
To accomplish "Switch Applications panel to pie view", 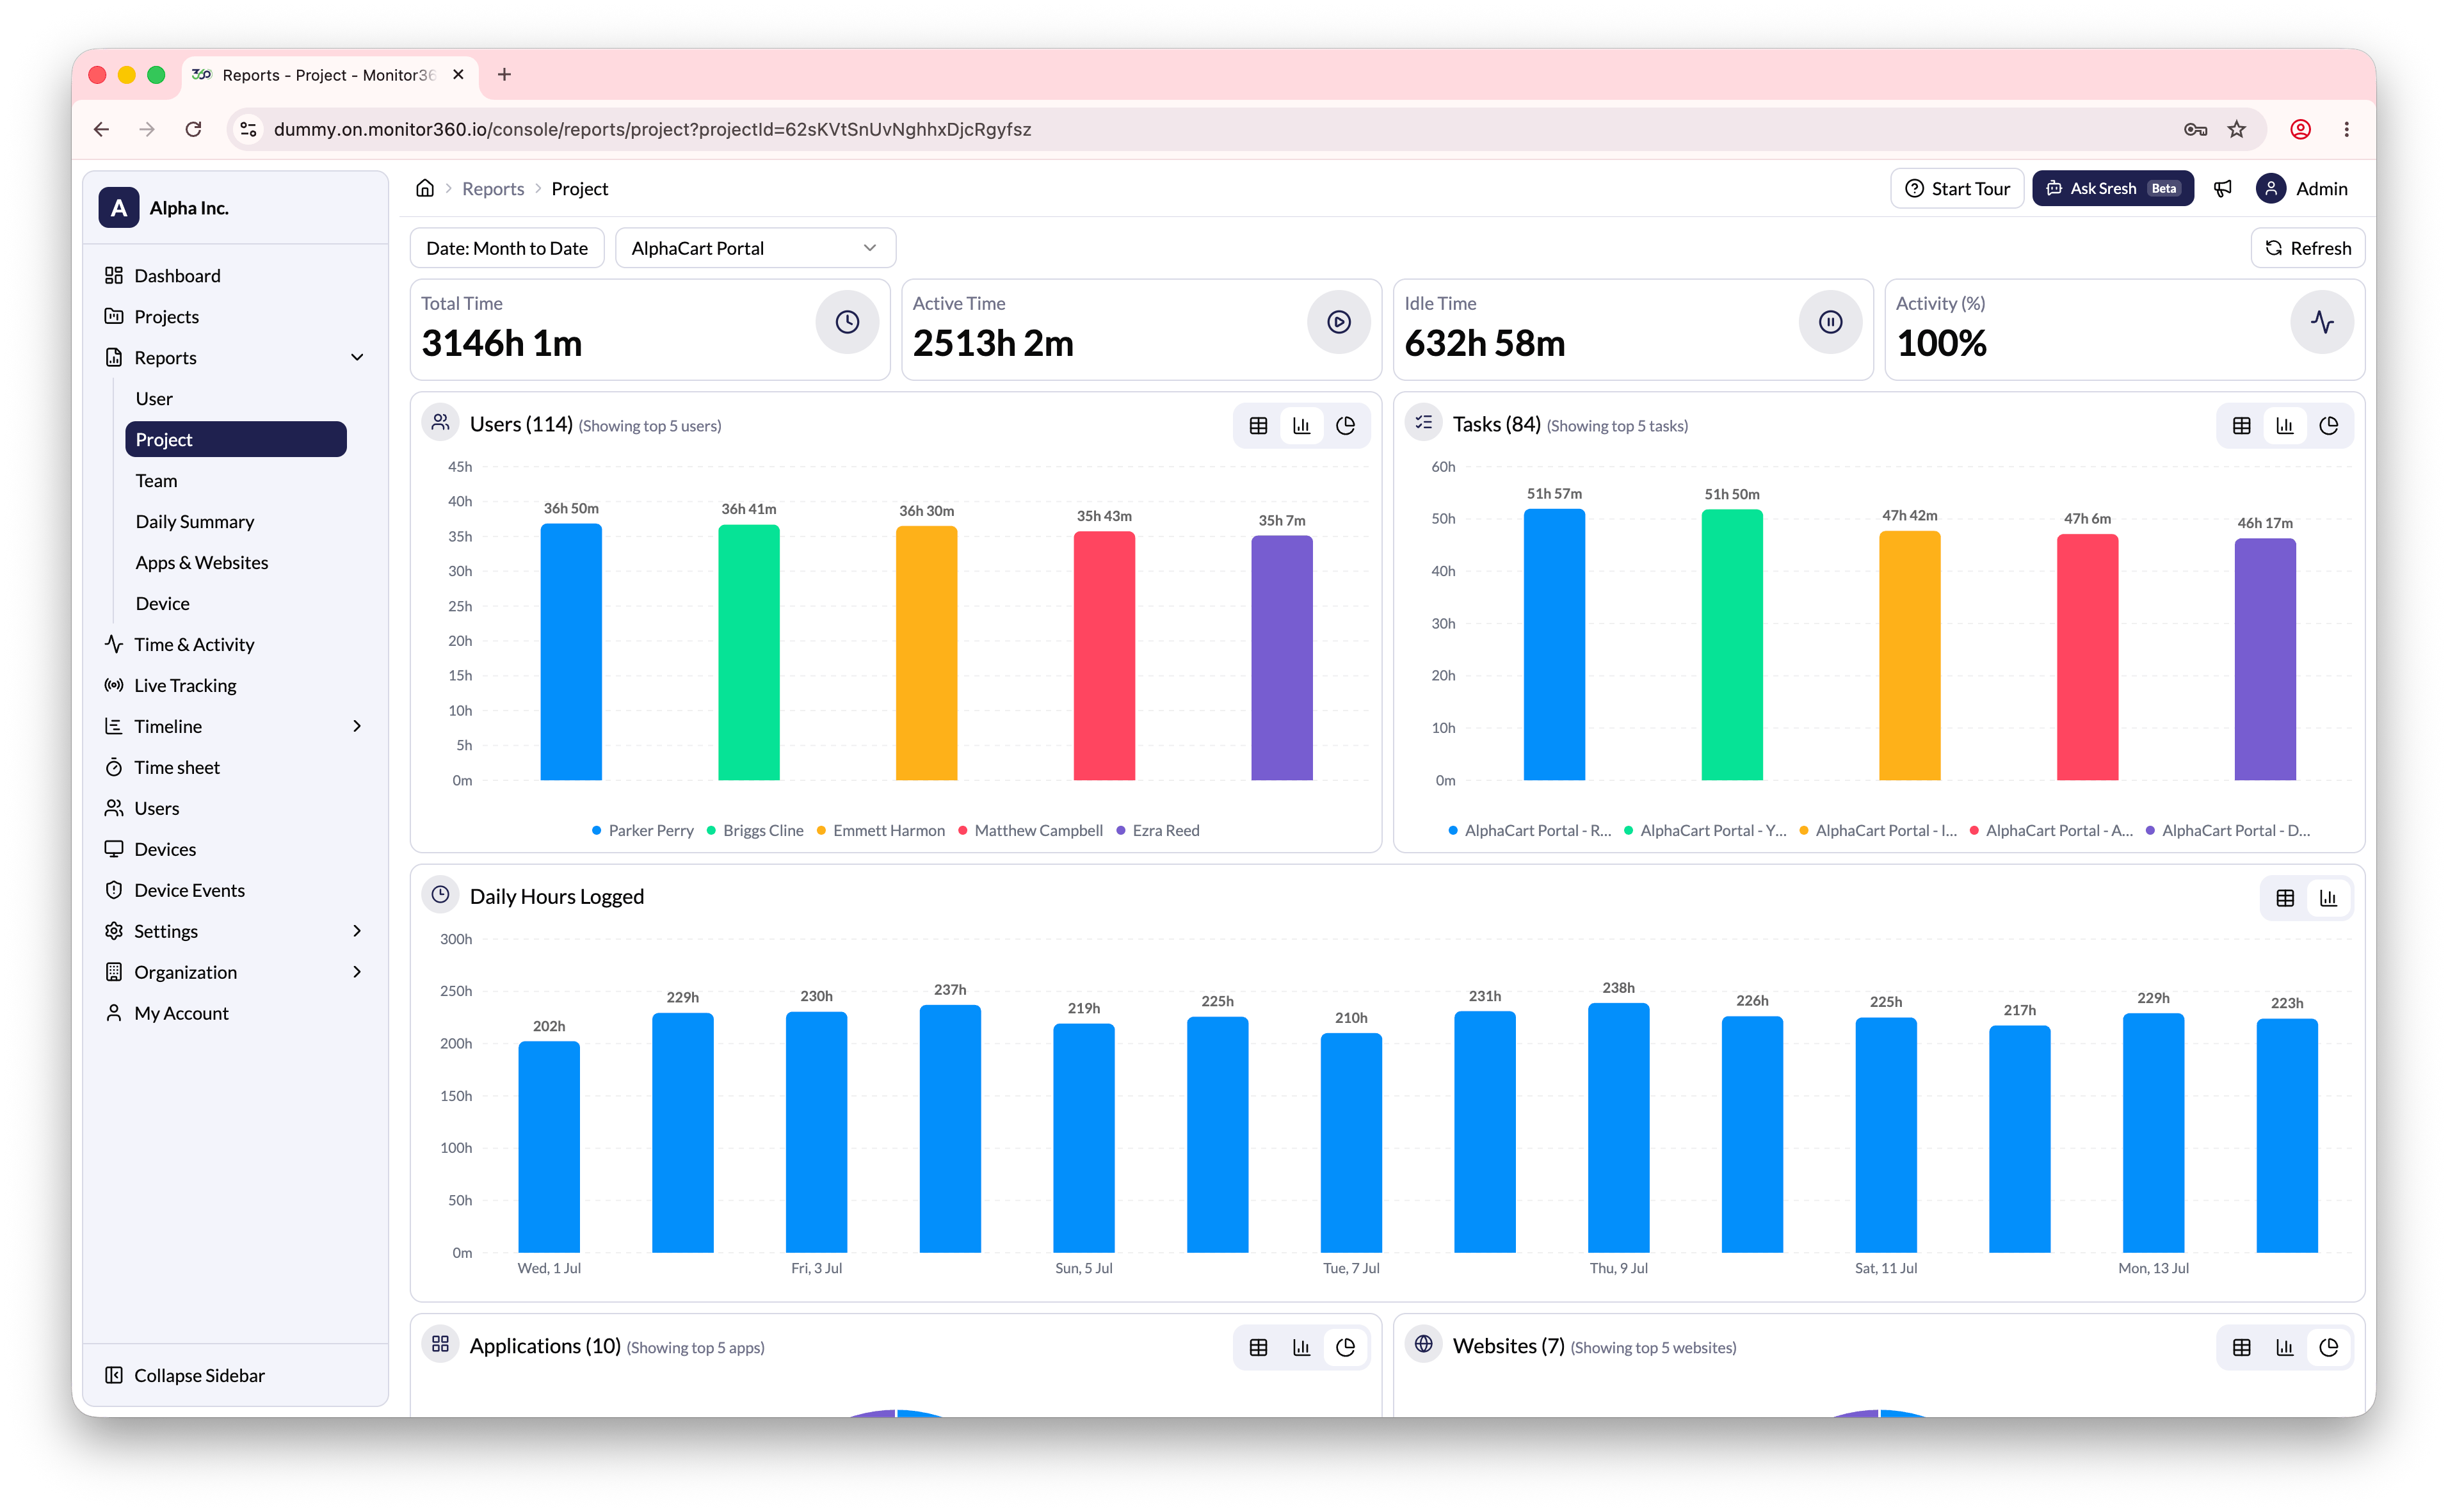I will pos(1345,1347).
